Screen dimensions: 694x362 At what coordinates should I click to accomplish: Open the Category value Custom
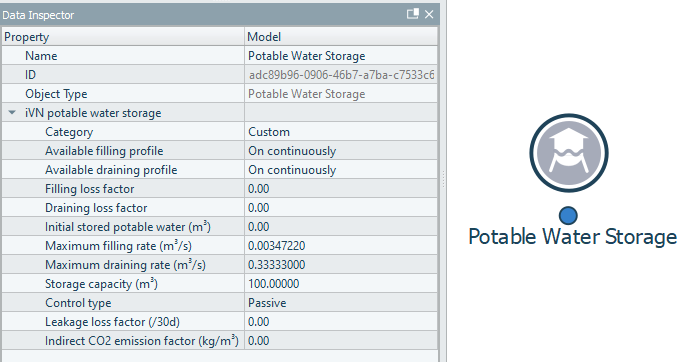[341, 132]
